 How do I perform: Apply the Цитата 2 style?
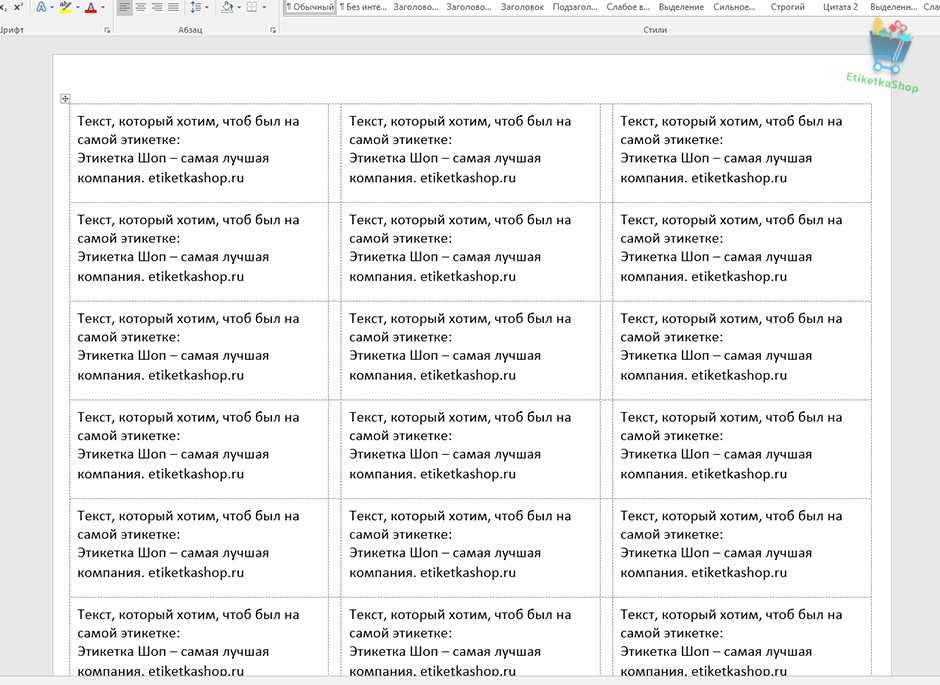(840, 7)
